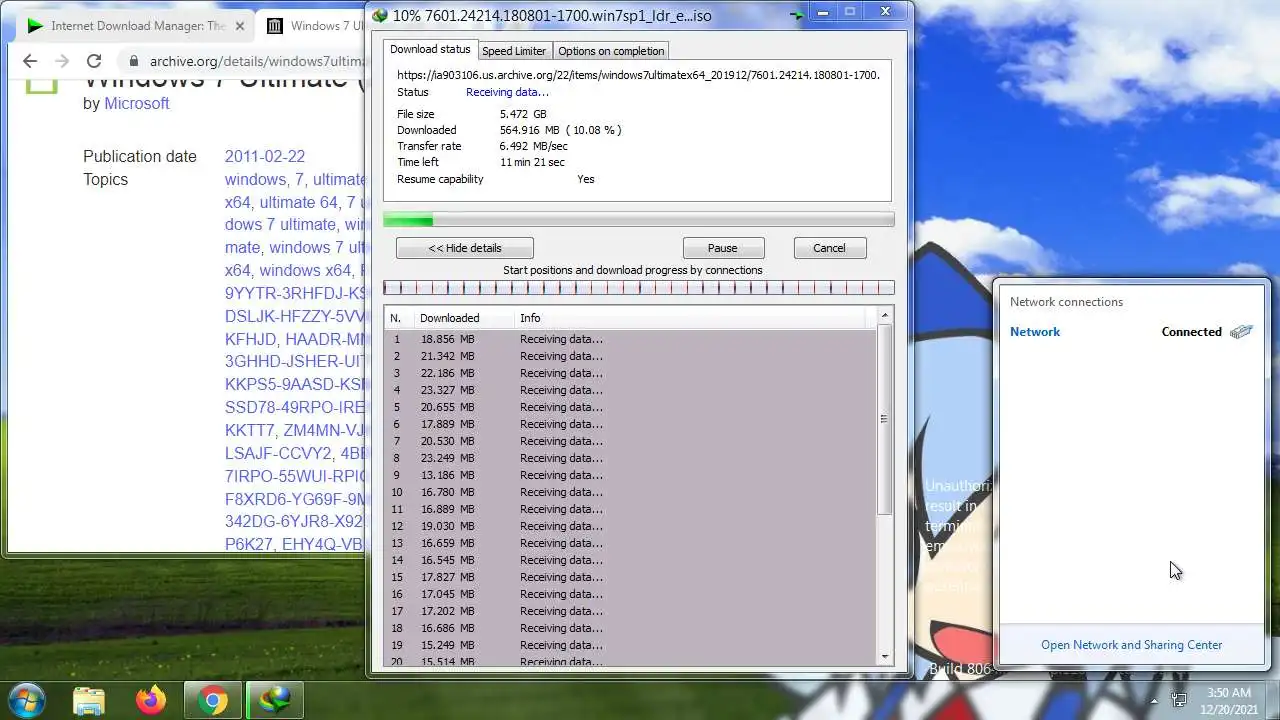
Task: Reload the archive.org page
Action: coord(94,61)
